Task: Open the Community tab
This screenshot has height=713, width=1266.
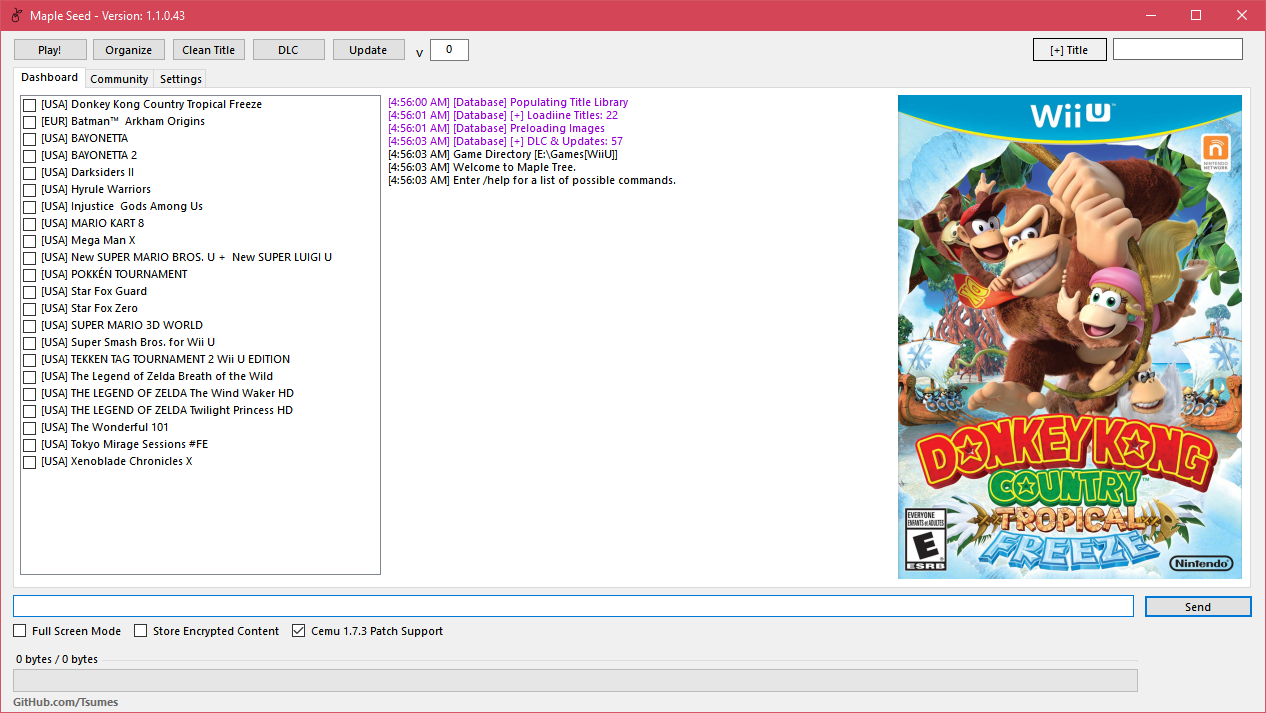Action: 119,79
